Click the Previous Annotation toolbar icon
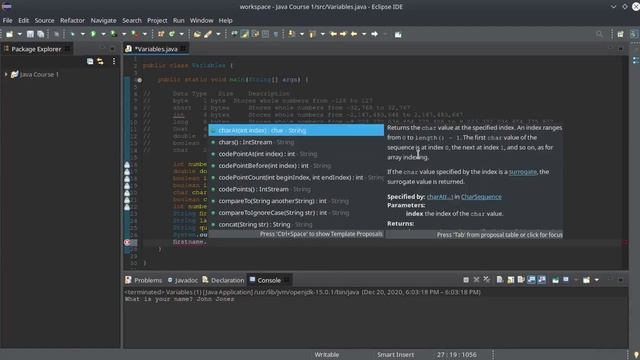Viewport: 640px width, 360px height. [x=312, y=34]
